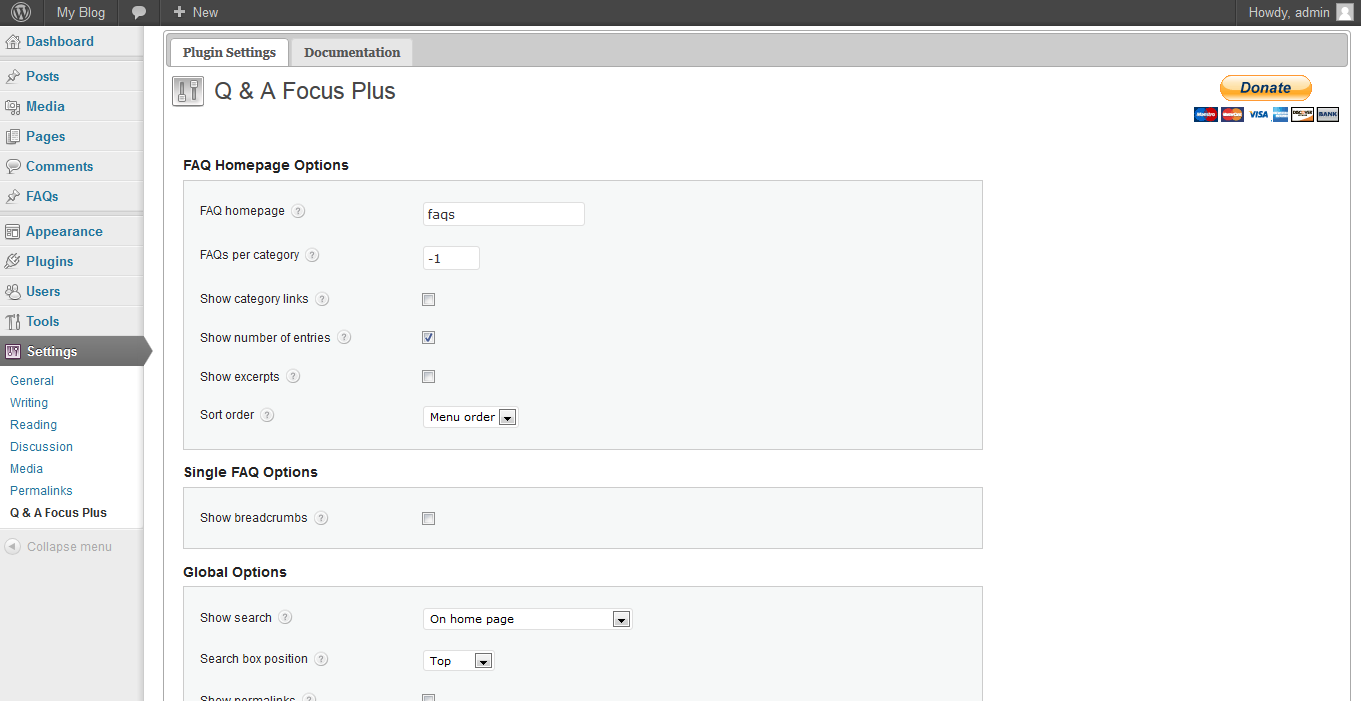Click help icon beside Show excerpts

[x=293, y=377]
